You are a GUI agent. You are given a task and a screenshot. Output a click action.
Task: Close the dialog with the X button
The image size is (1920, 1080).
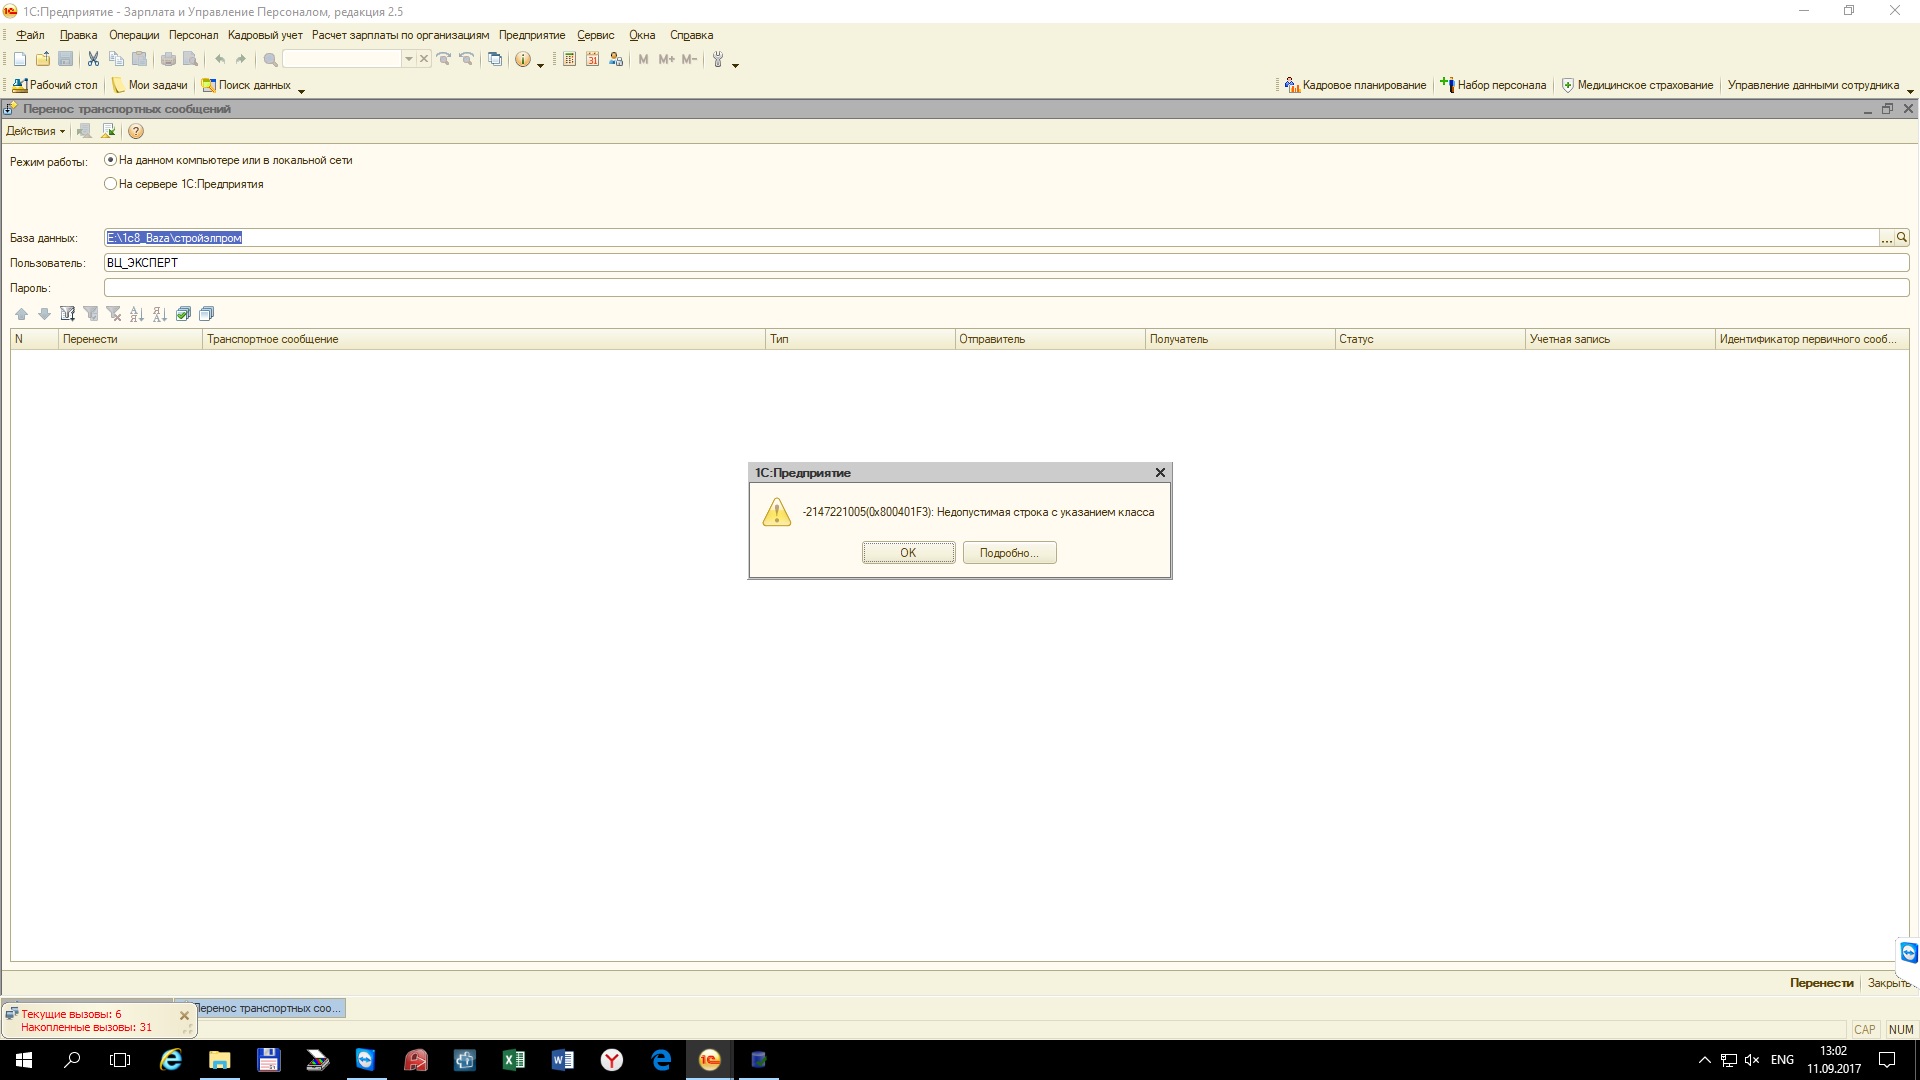[1160, 472]
